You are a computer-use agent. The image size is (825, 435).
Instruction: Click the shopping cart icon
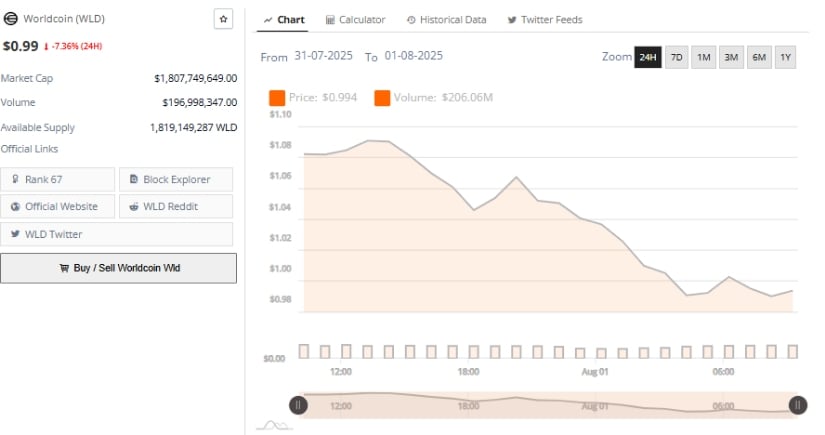click(64, 268)
